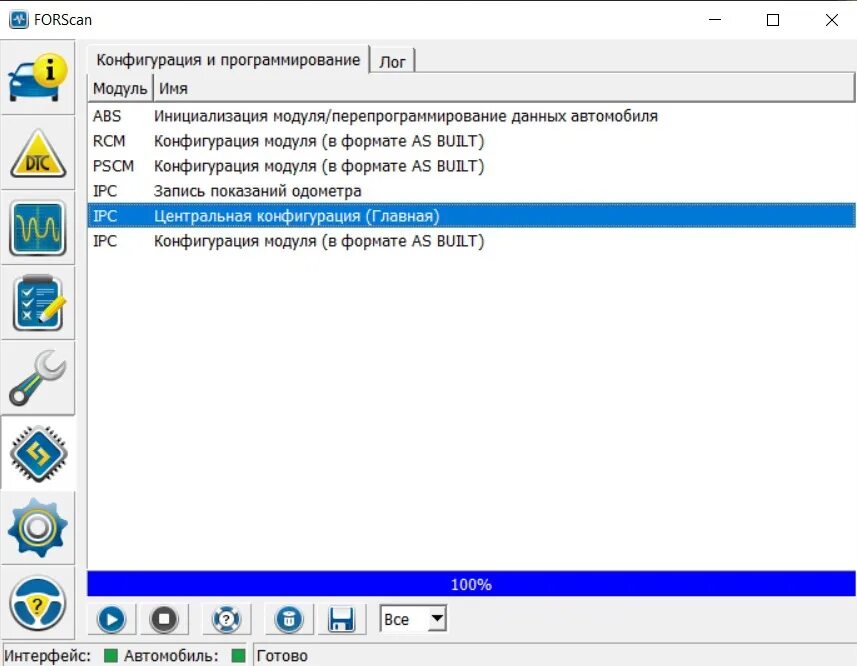Viewport: 857px width, 666px height.
Task: Click the 100% progress bar
Action: pos(471,584)
